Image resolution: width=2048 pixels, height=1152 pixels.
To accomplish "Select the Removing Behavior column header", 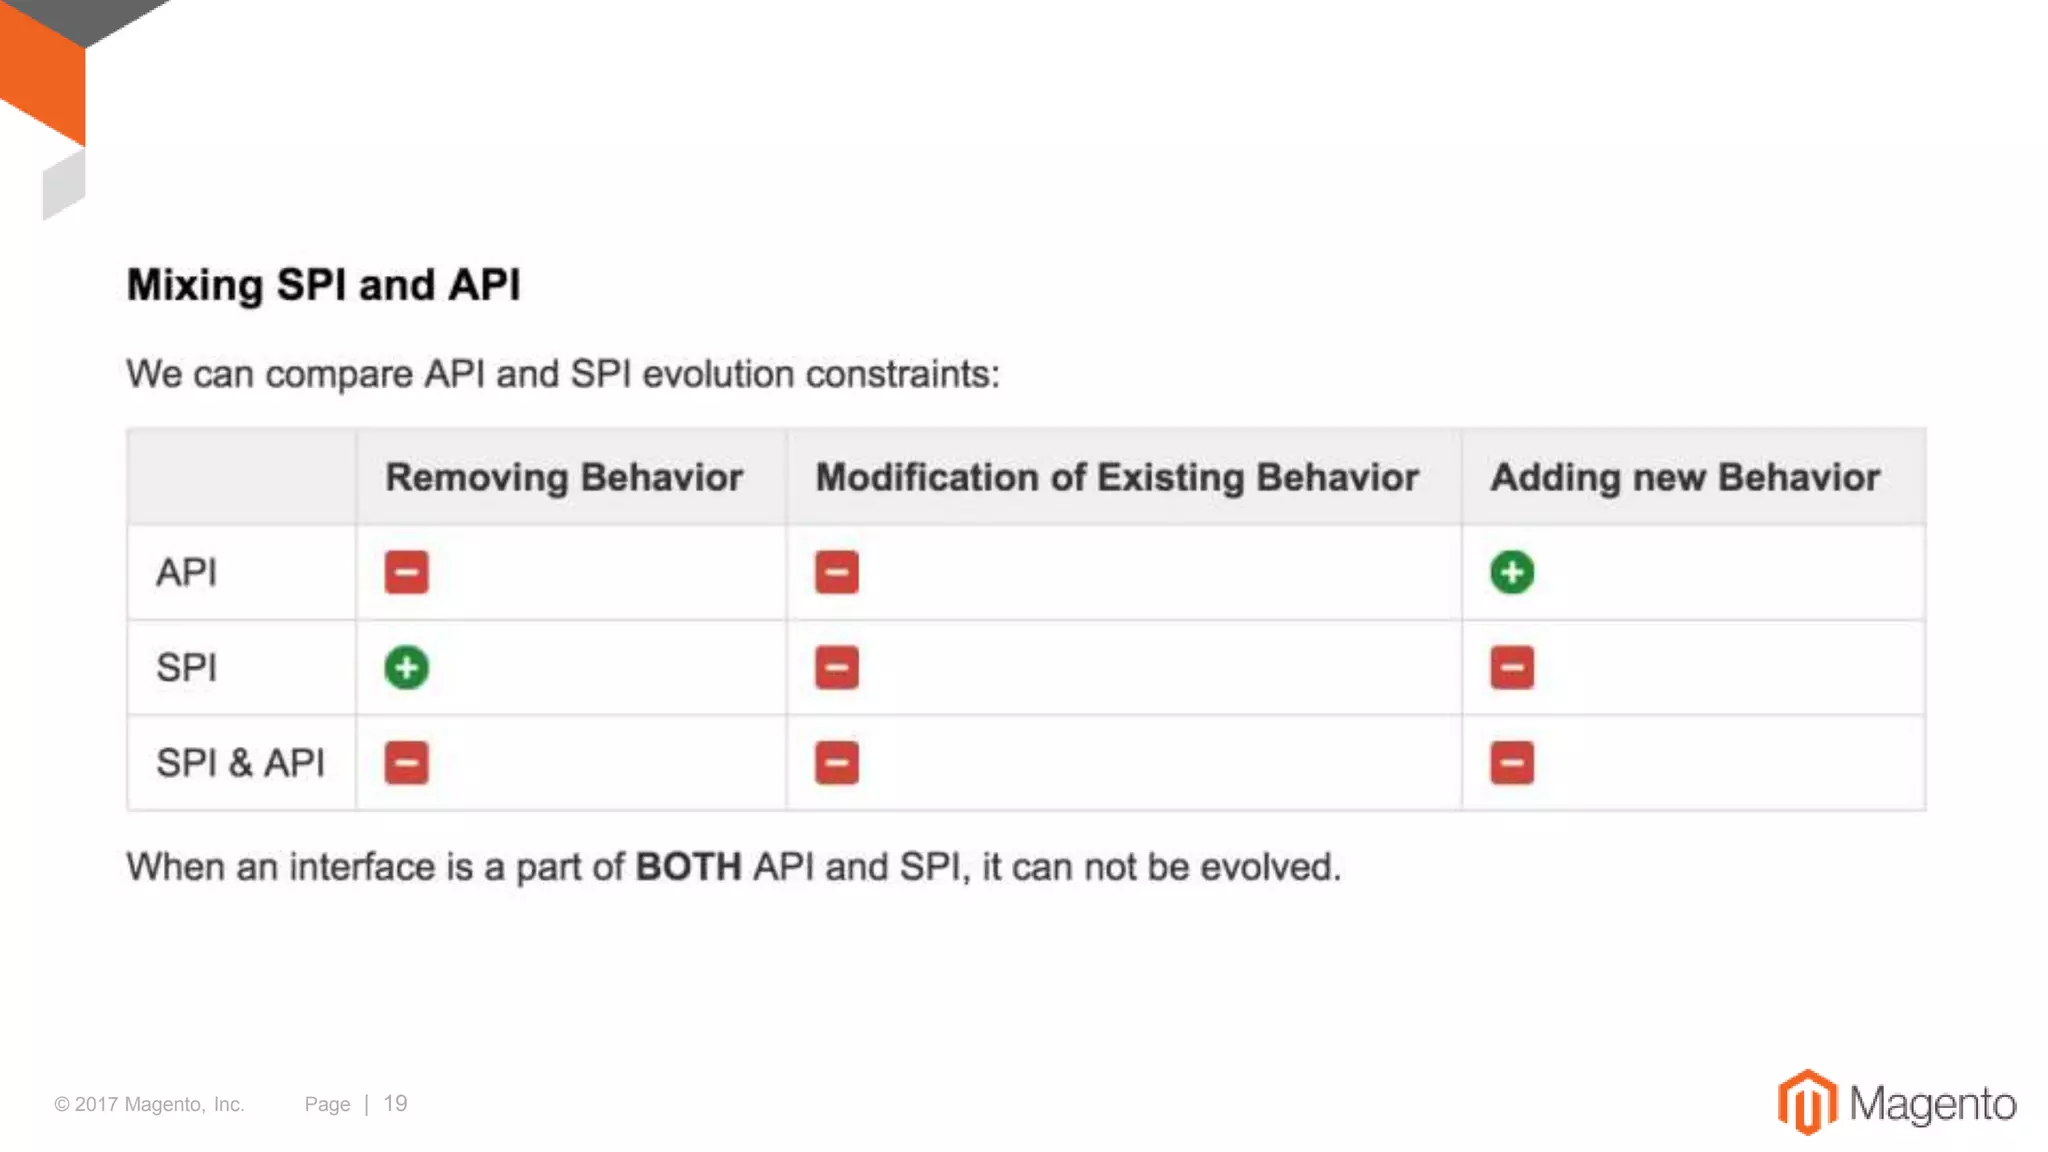I will tap(564, 477).
